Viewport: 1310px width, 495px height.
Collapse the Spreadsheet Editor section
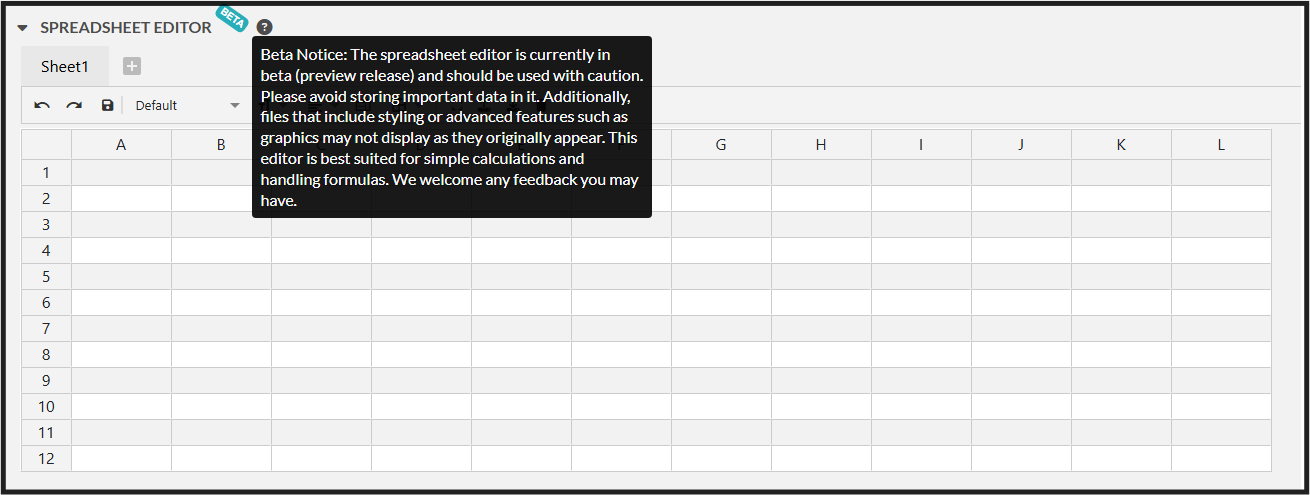[x=23, y=28]
